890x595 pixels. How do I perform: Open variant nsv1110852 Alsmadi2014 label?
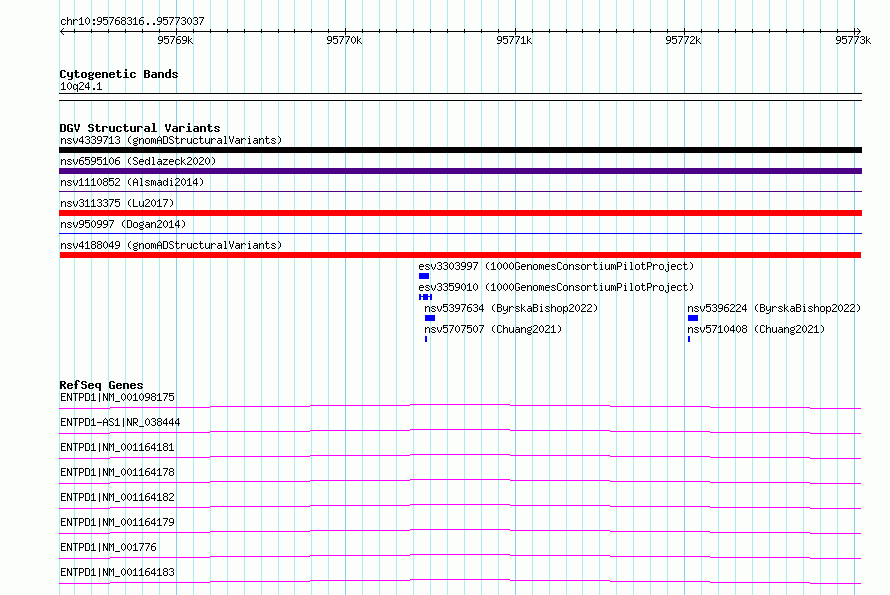[132, 182]
